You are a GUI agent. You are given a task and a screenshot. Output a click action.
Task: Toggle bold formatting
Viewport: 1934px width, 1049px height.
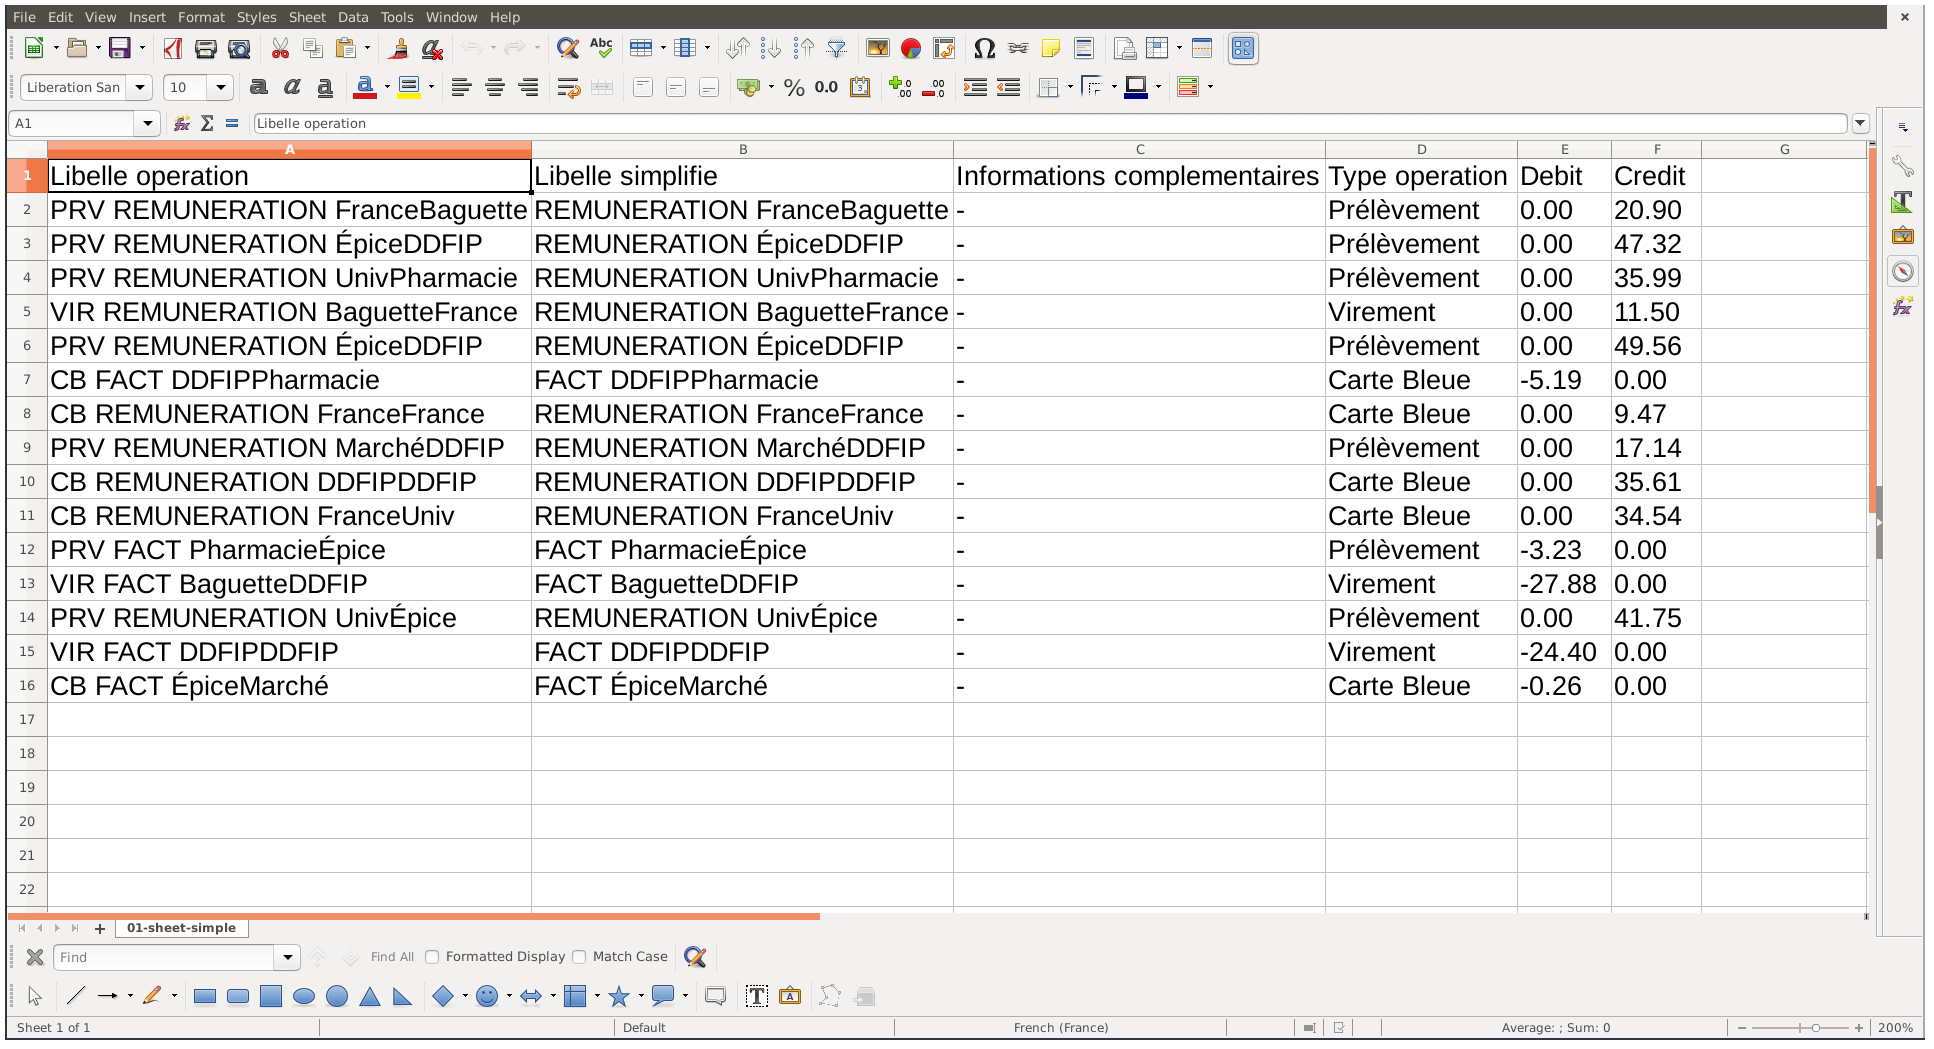point(258,88)
